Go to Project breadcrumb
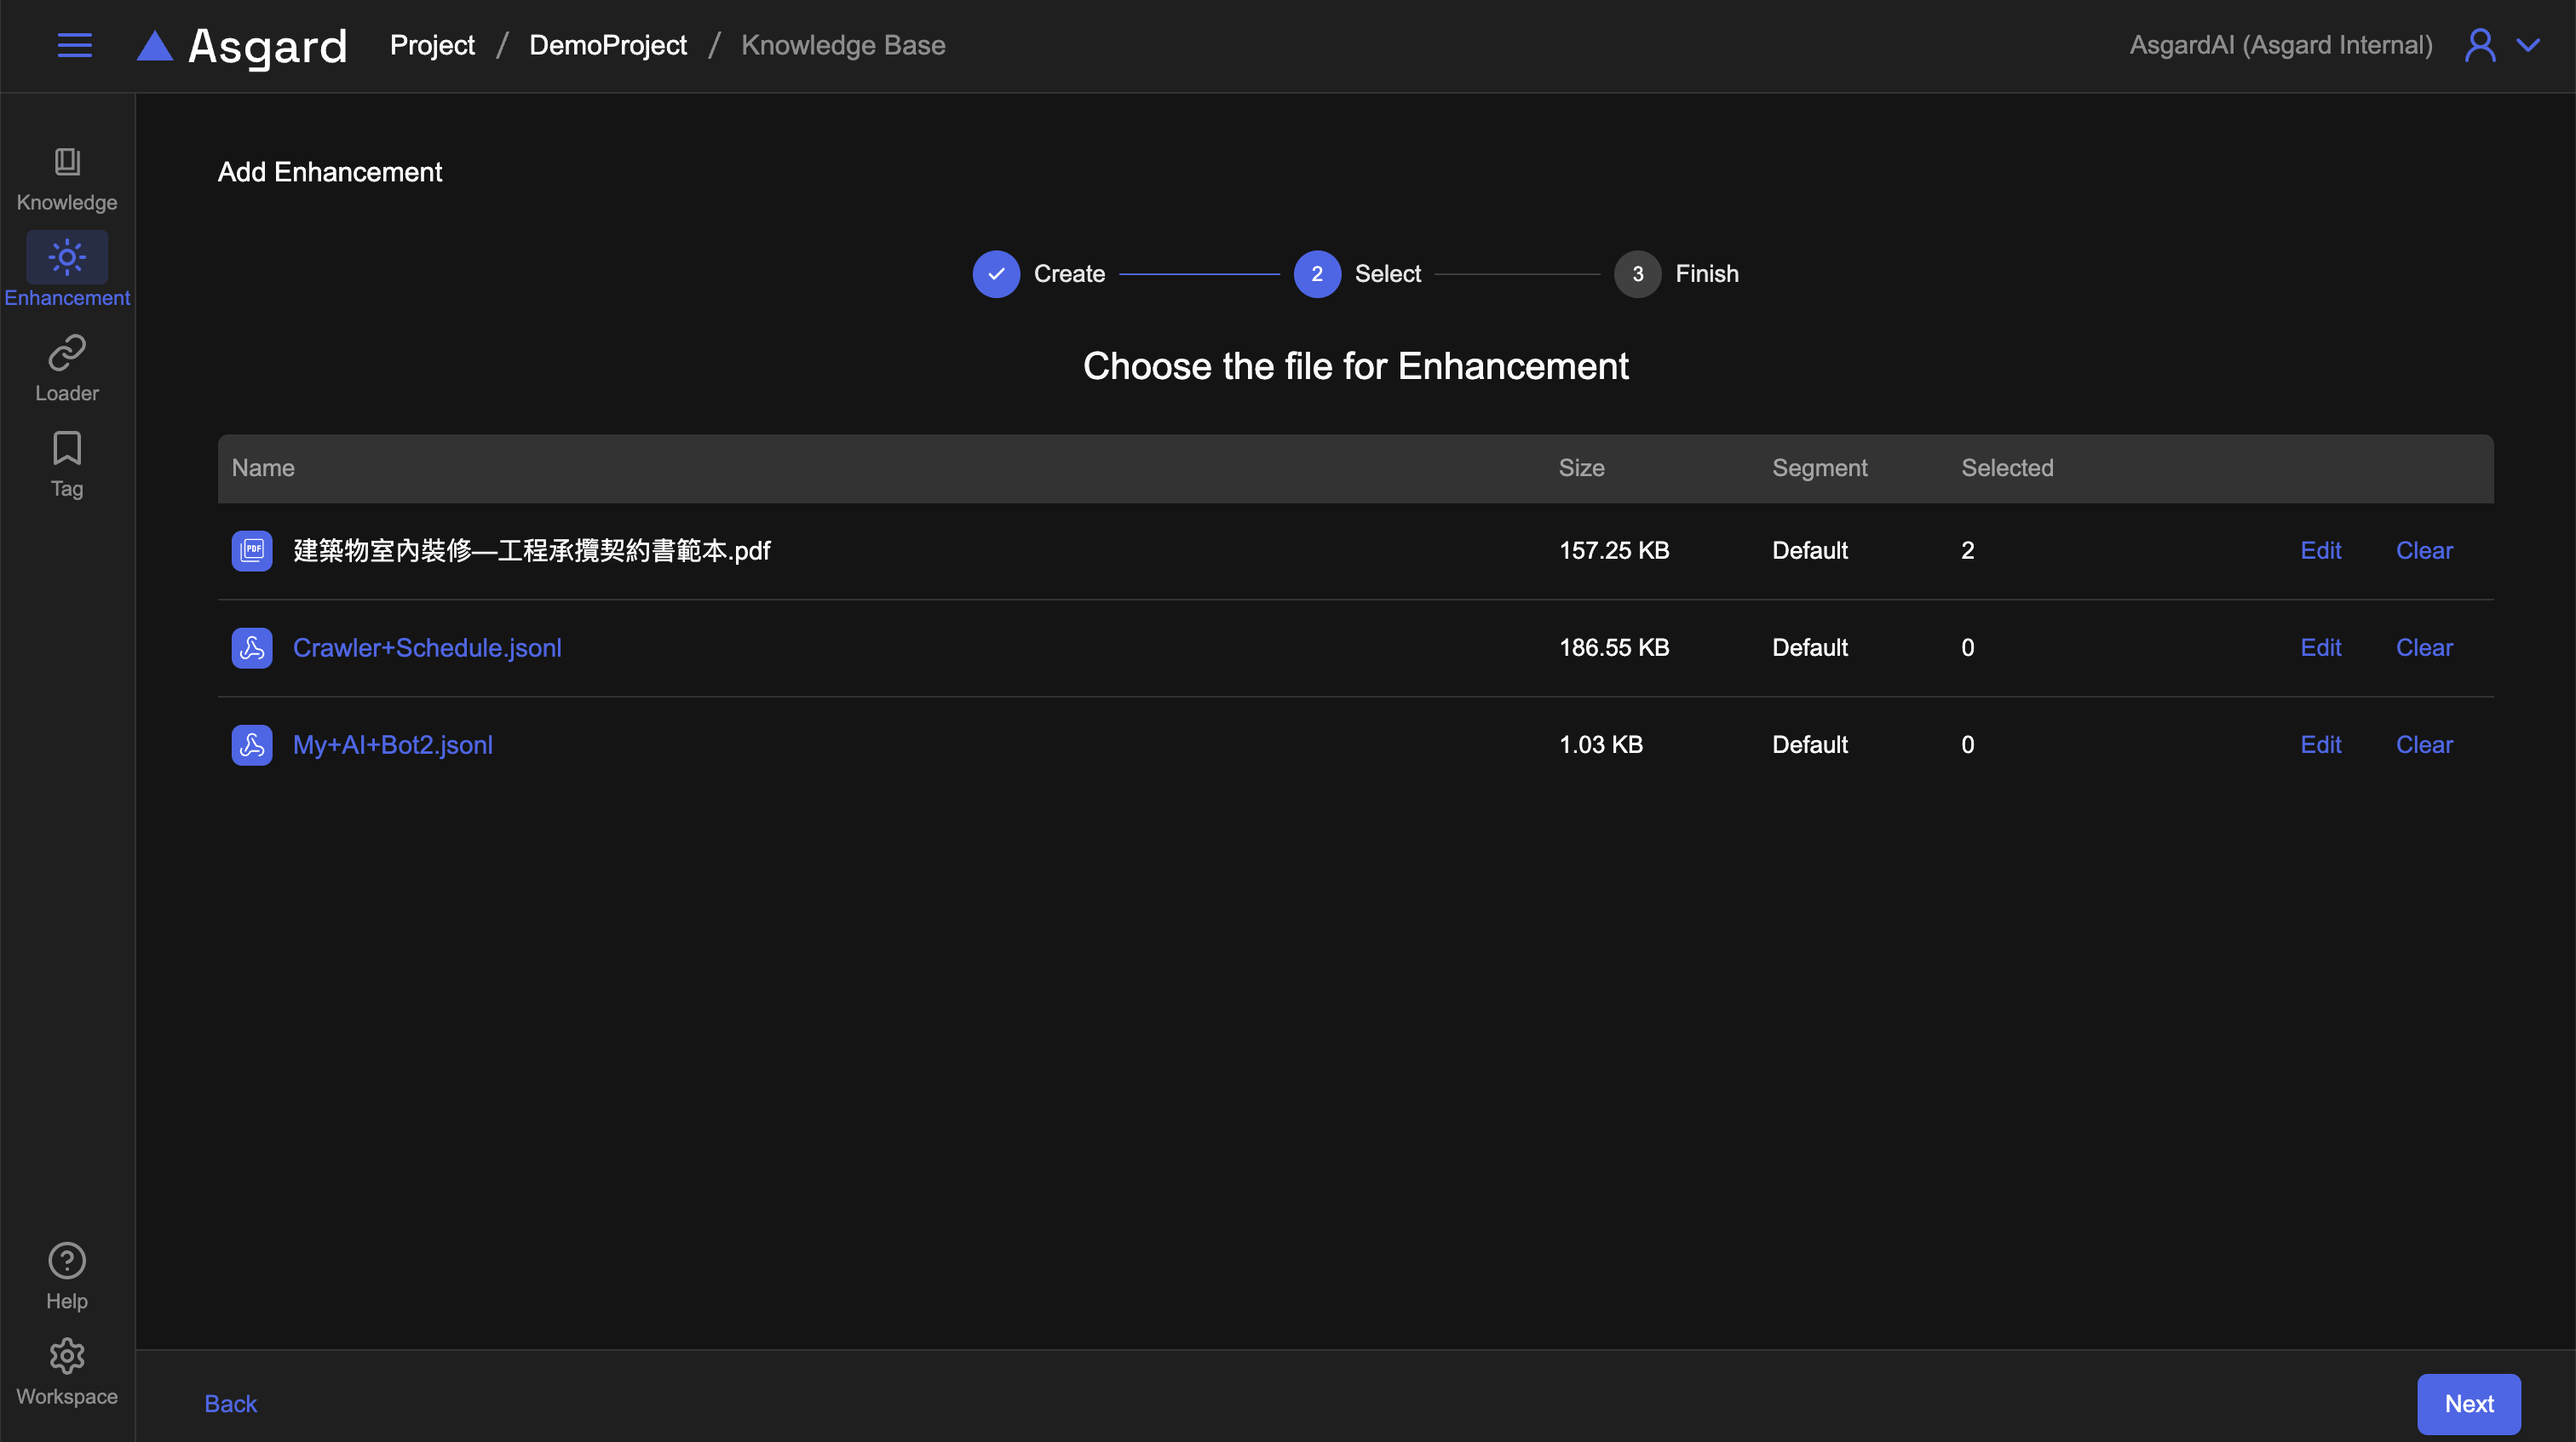 432,45
